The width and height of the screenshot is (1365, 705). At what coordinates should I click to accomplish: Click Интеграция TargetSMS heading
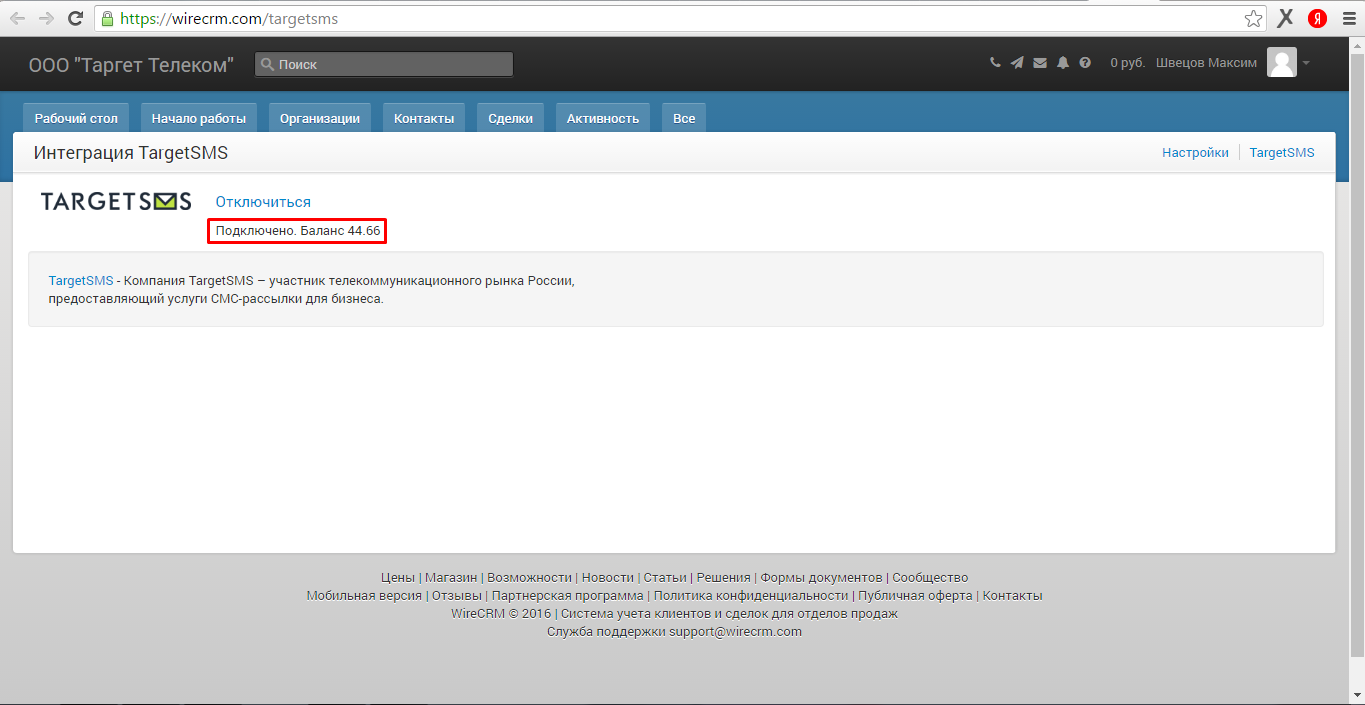pyautogui.click(x=131, y=153)
